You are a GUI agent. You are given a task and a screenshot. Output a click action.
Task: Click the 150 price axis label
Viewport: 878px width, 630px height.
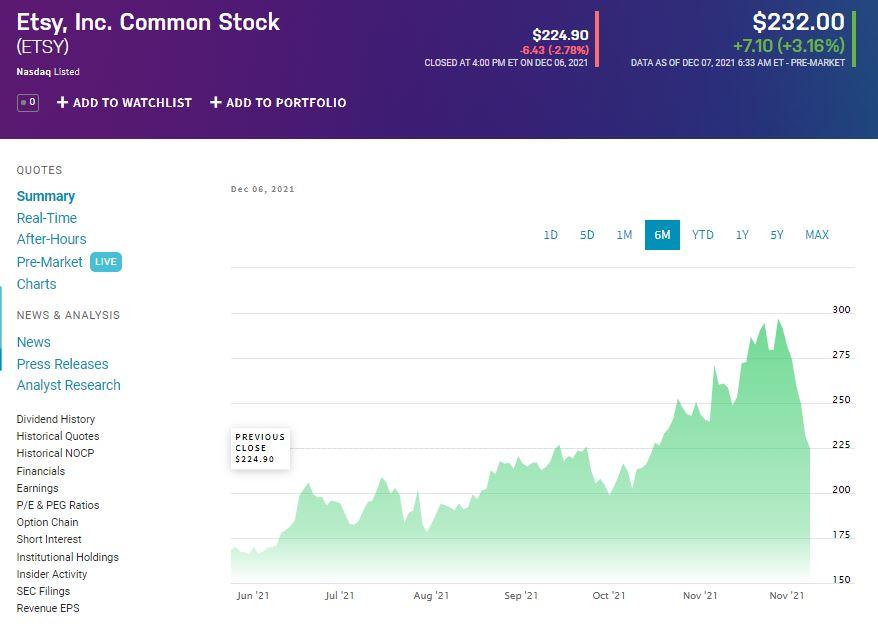pyautogui.click(x=841, y=580)
